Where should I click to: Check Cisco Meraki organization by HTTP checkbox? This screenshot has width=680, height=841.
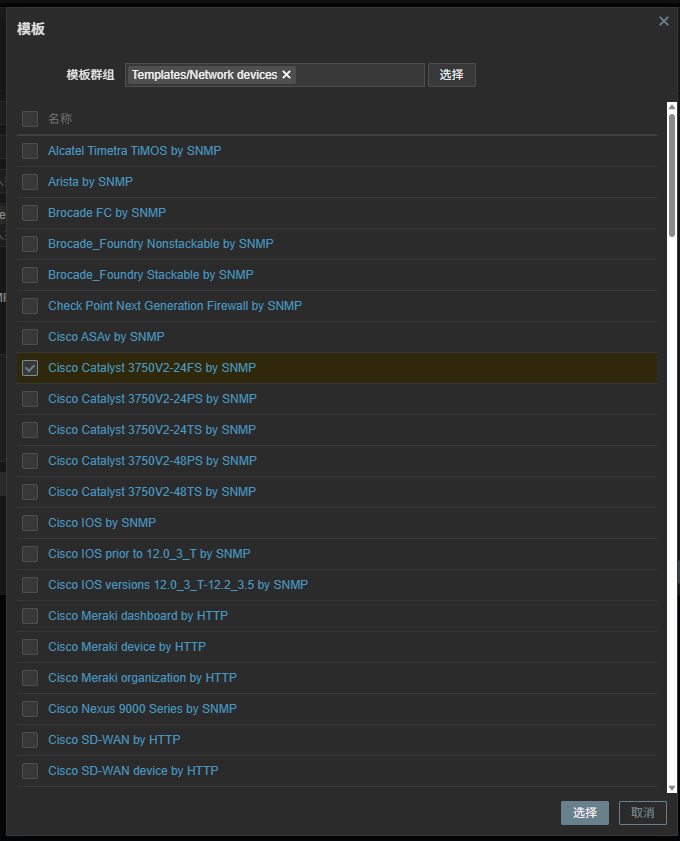coord(30,678)
